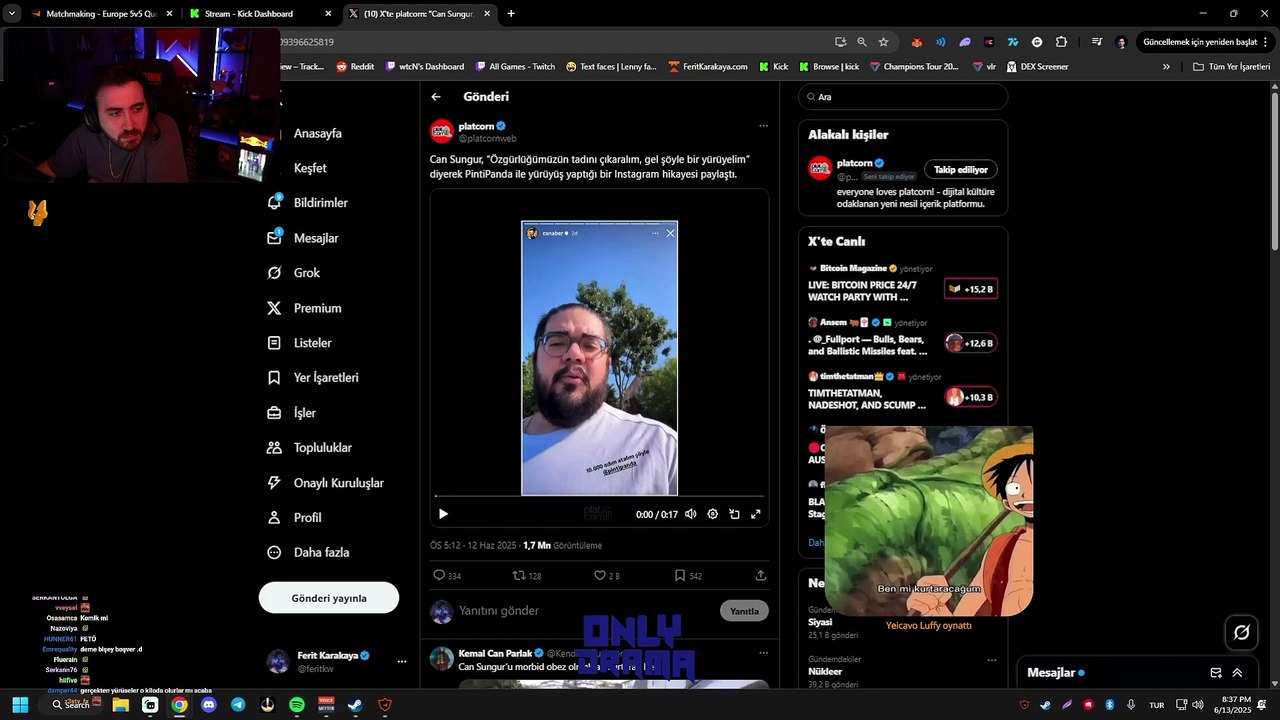Click the video progress bar

click(x=599, y=496)
